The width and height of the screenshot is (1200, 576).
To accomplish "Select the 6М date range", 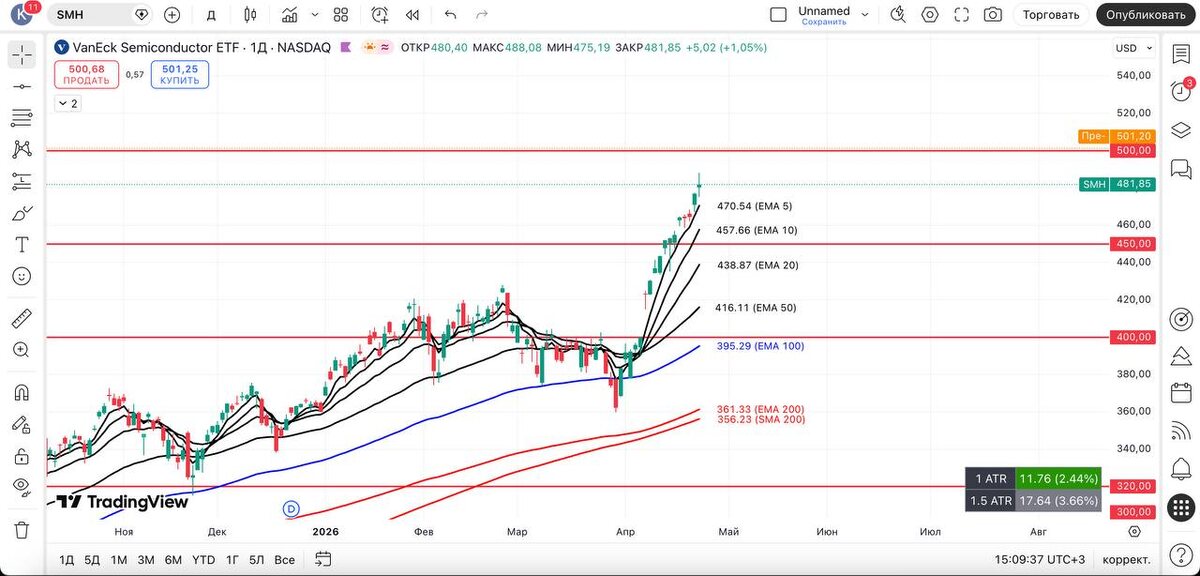I will [x=173, y=560].
